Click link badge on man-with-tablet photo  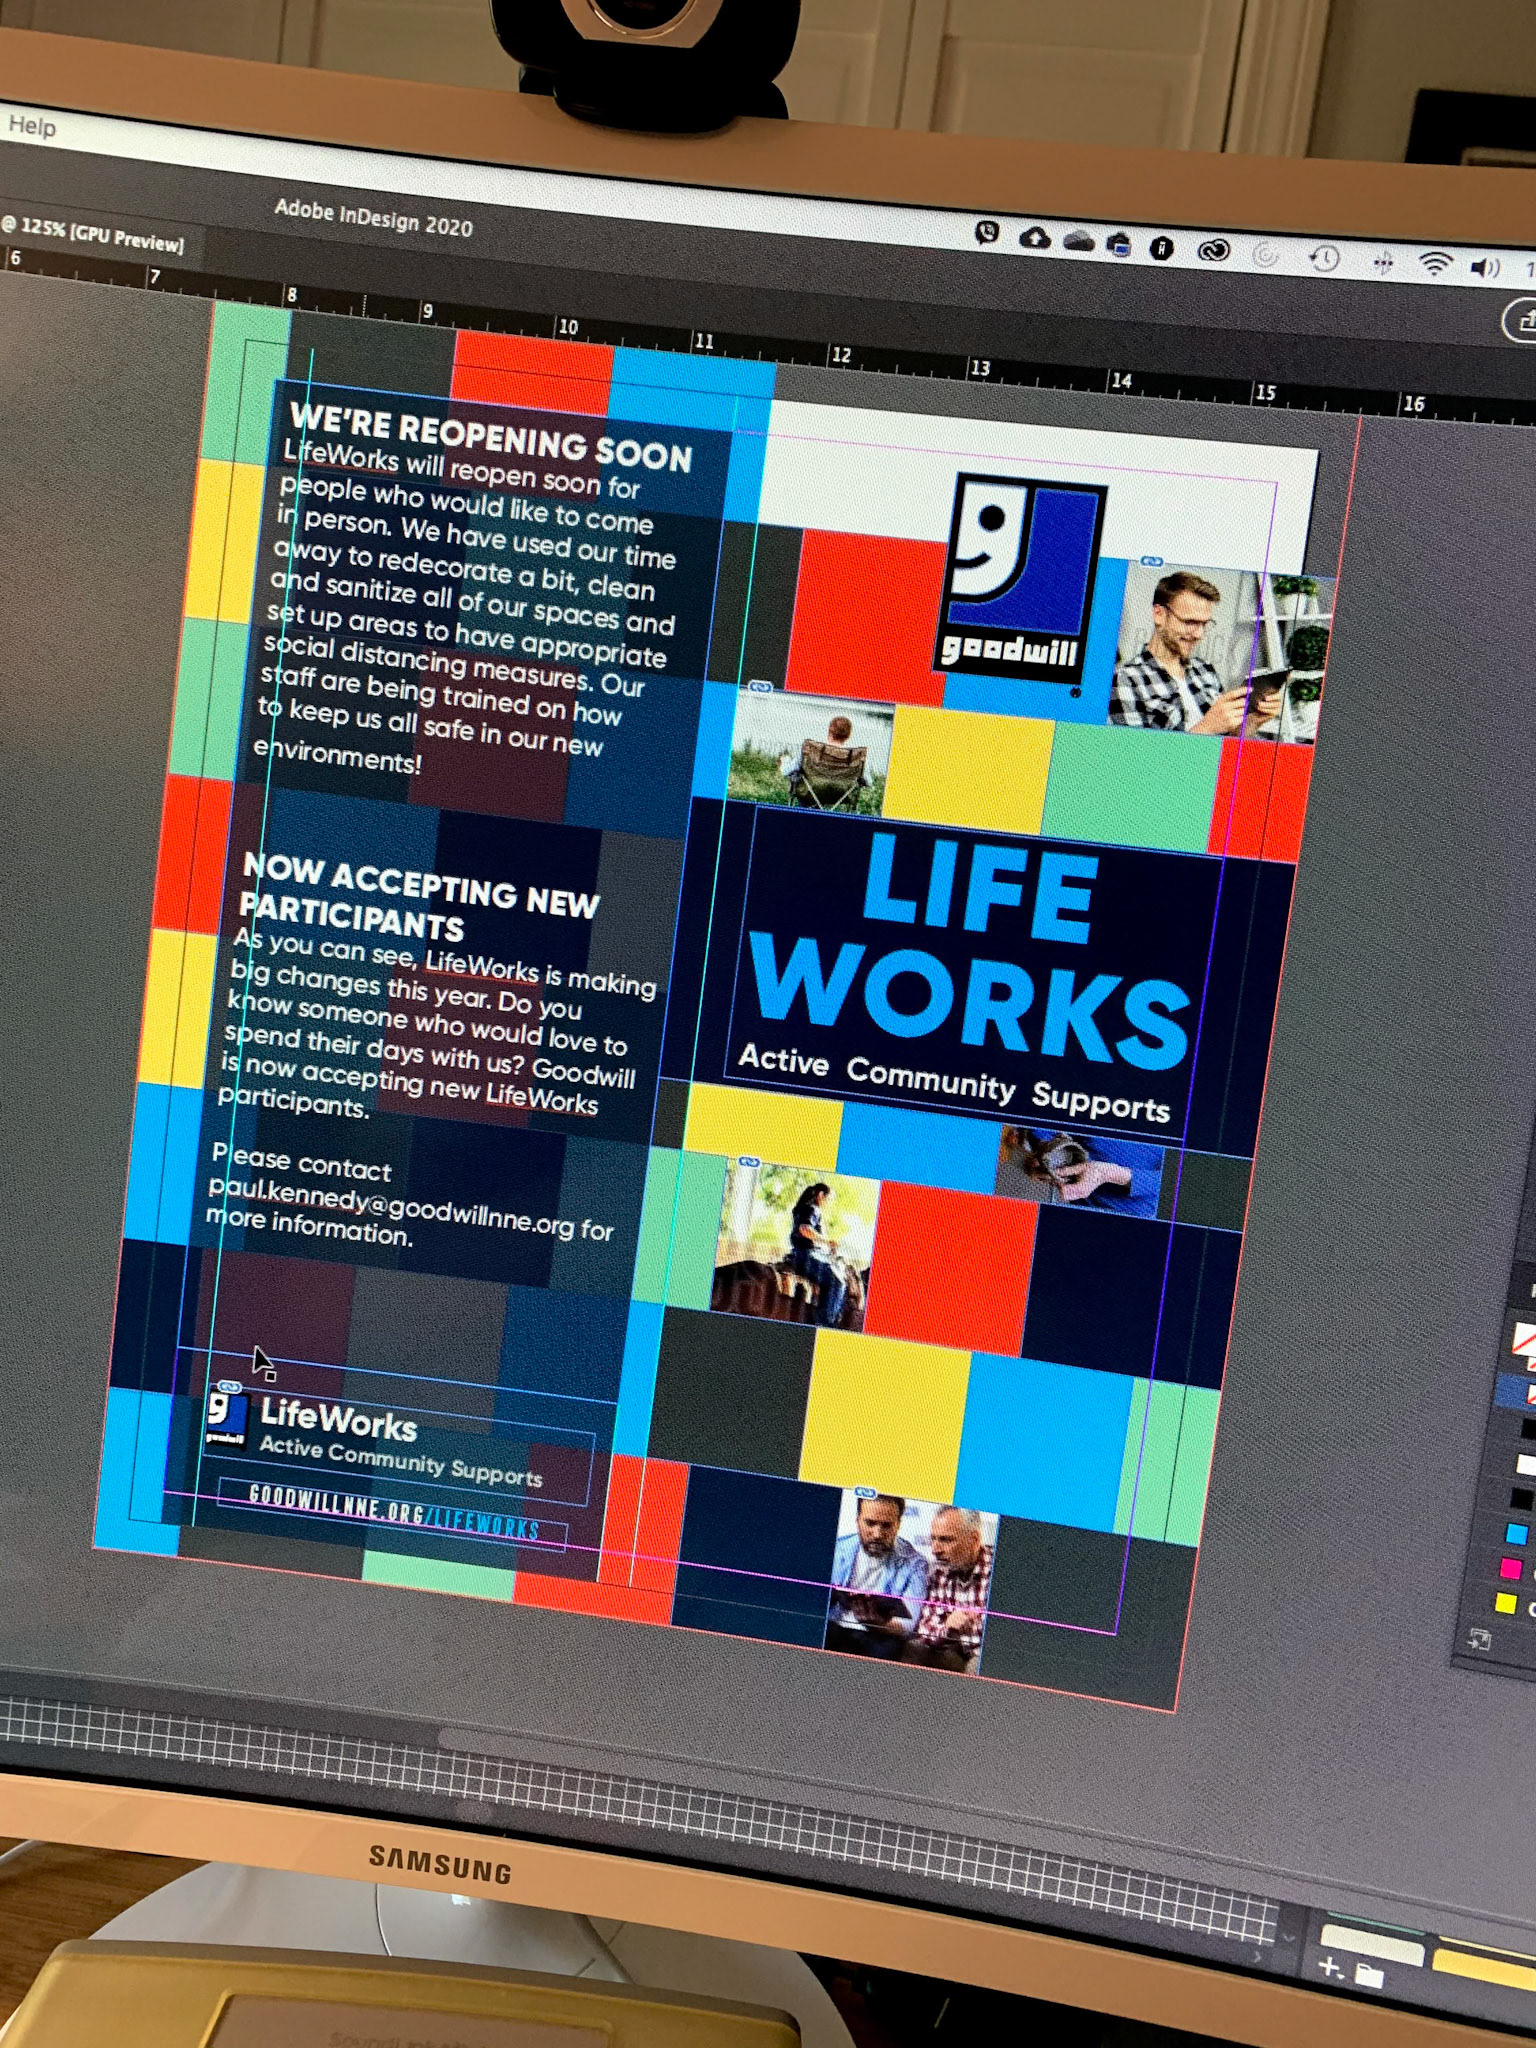click(x=1152, y=563)
